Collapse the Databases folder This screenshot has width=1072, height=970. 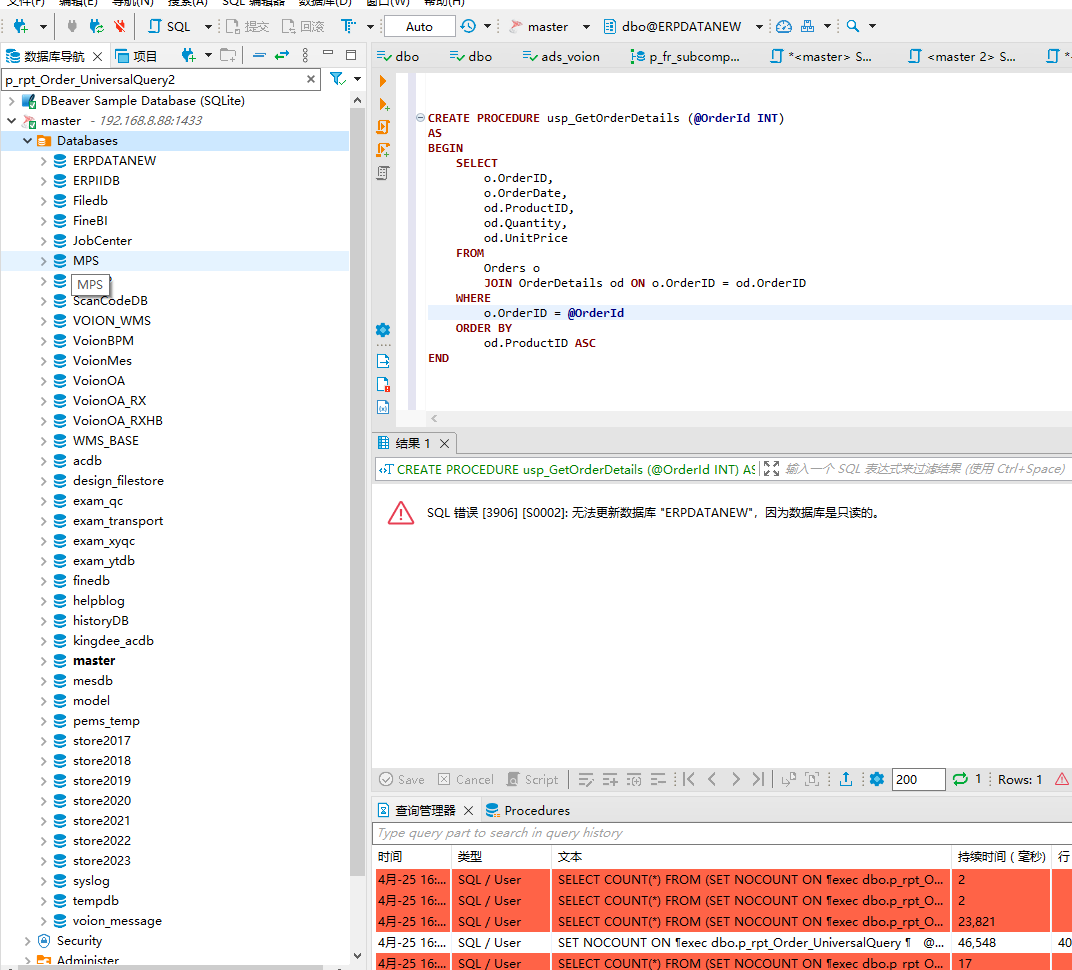[27, 140]
